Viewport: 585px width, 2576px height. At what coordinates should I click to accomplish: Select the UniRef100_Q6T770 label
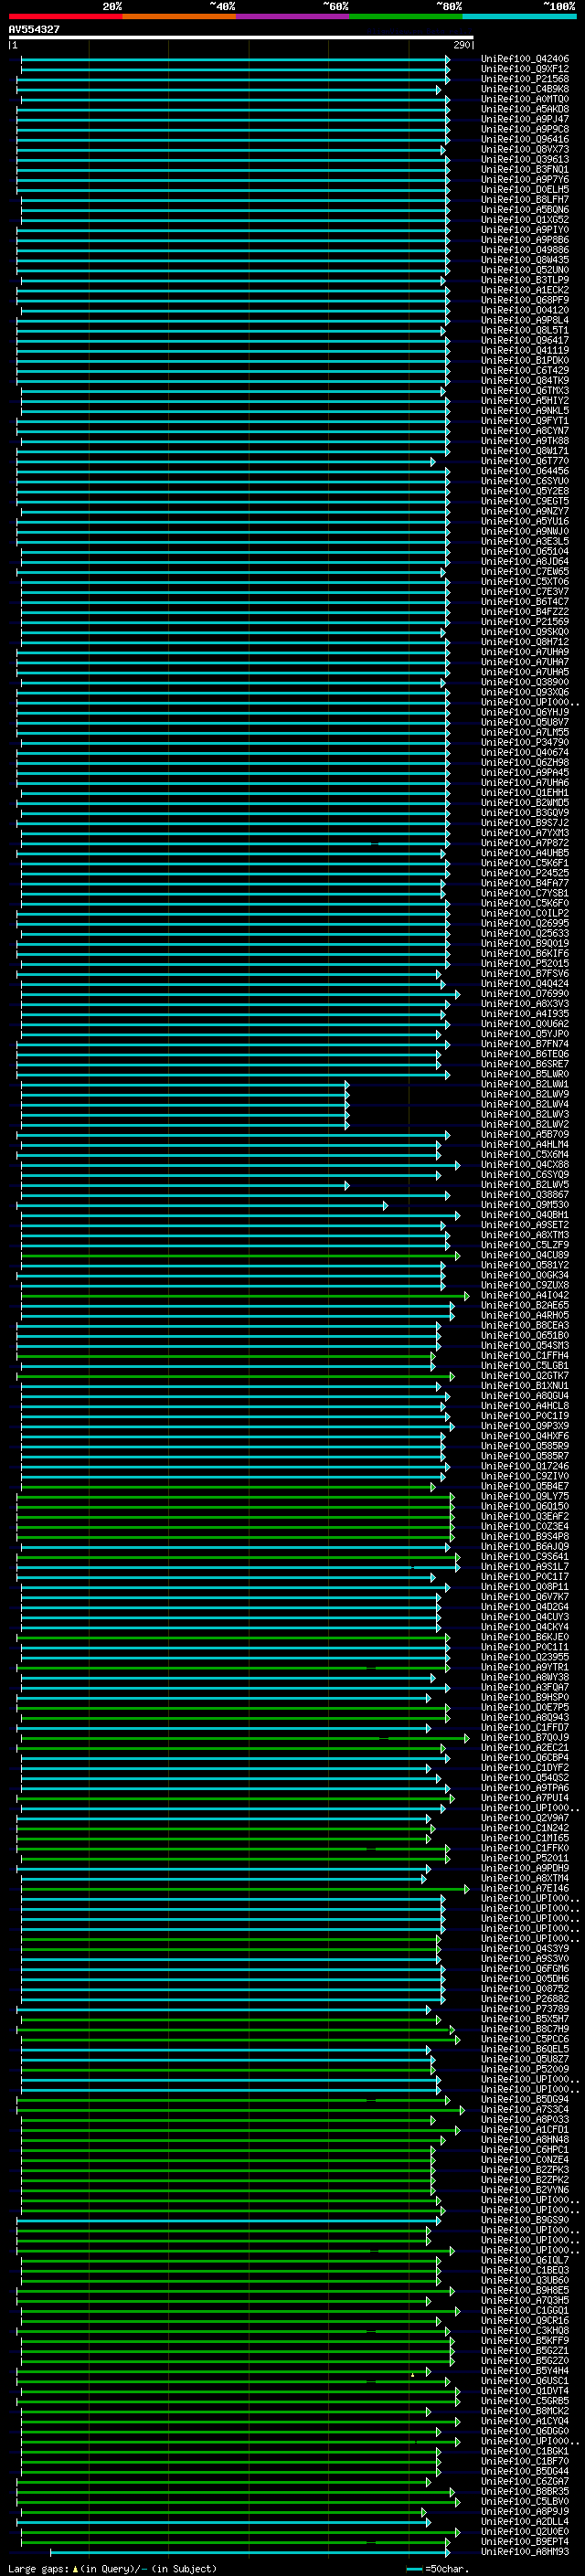point(525,461)
